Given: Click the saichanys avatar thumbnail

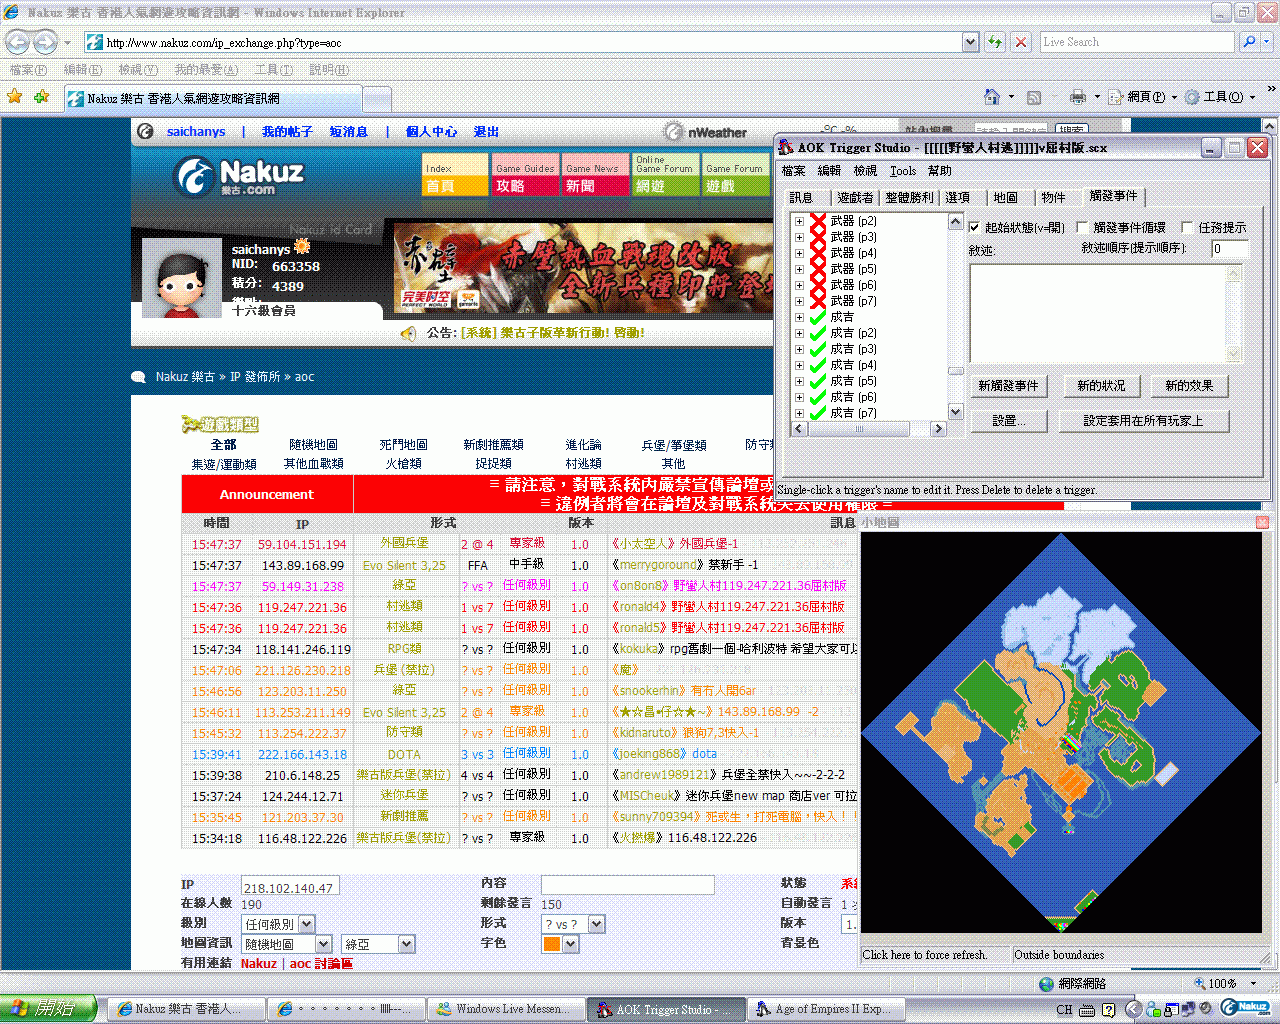Looking at the screenshot, I should click(181, 278).
